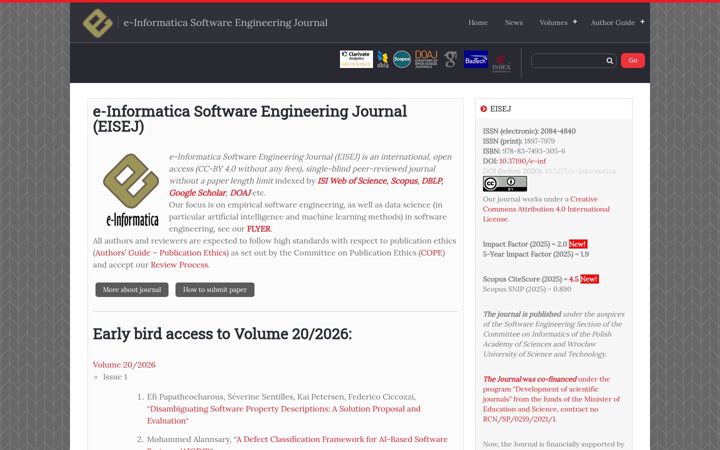Follow the DOAJ text link
The height and width of the screenshot is (450, 720).
240,193
